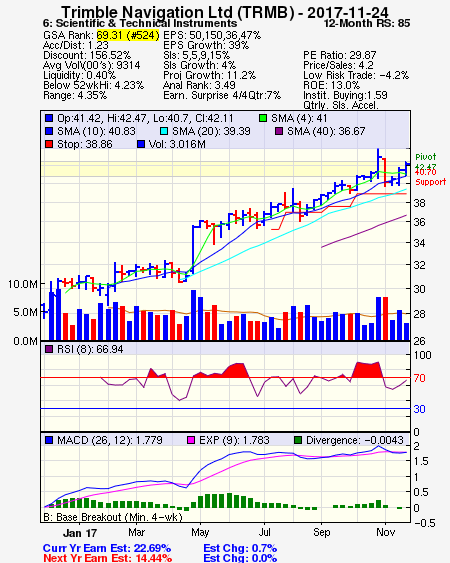Click the green SMA (4) legend swatch
Screen dimensions: 450x563
click(x=263, y=118)
